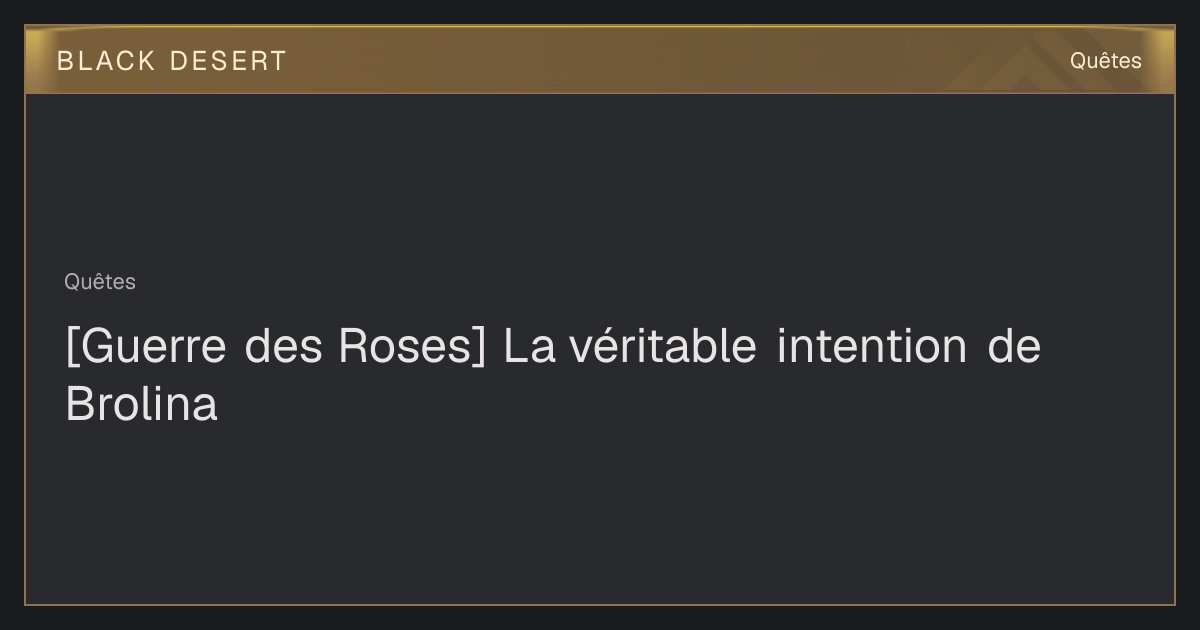Click the word de ending the first title line

click(1014, 347)
